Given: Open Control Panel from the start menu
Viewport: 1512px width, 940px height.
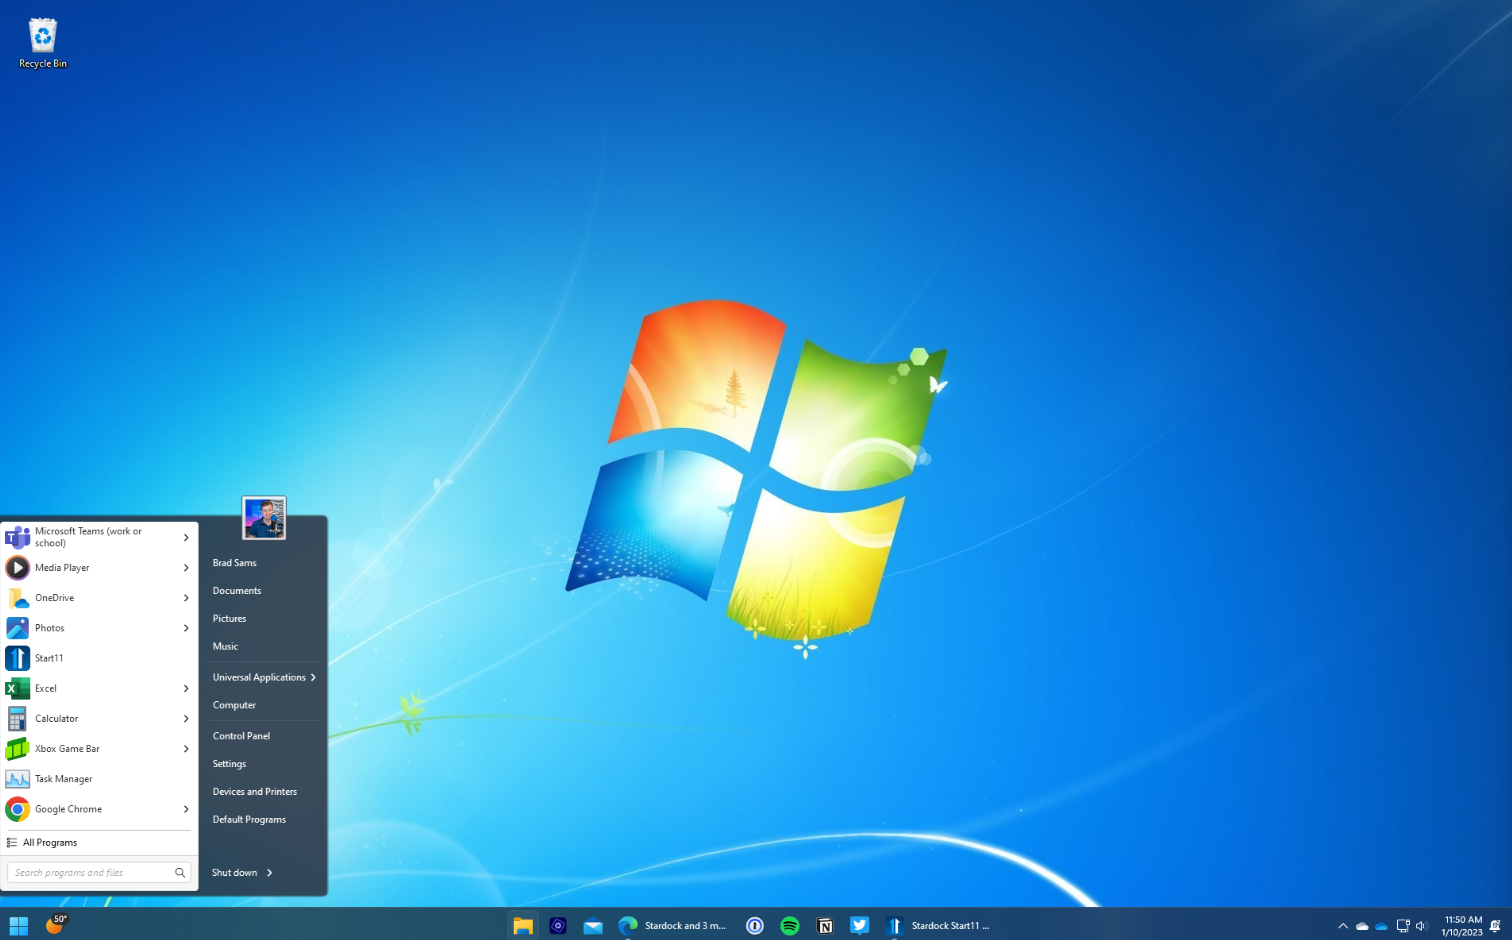Looking at the screenshot, I should coord(241,736).
